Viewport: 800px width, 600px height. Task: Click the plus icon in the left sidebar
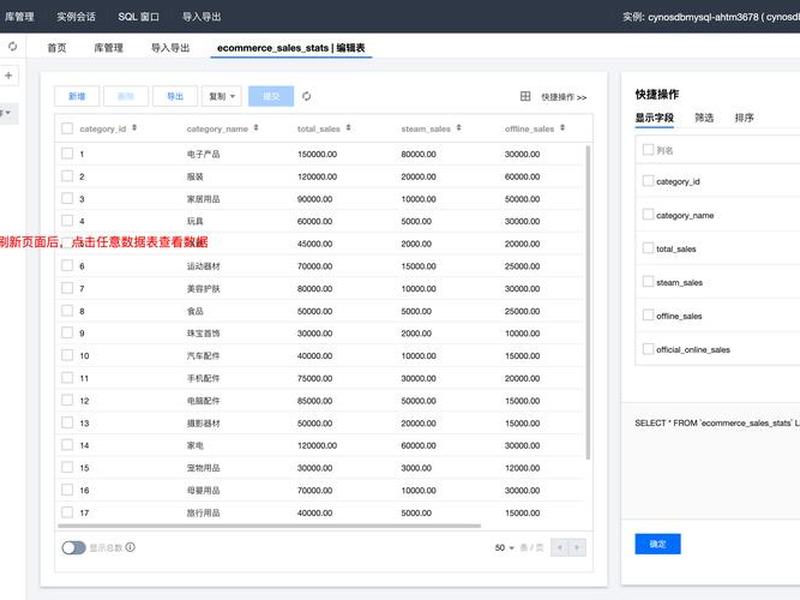tap(8, 76)
